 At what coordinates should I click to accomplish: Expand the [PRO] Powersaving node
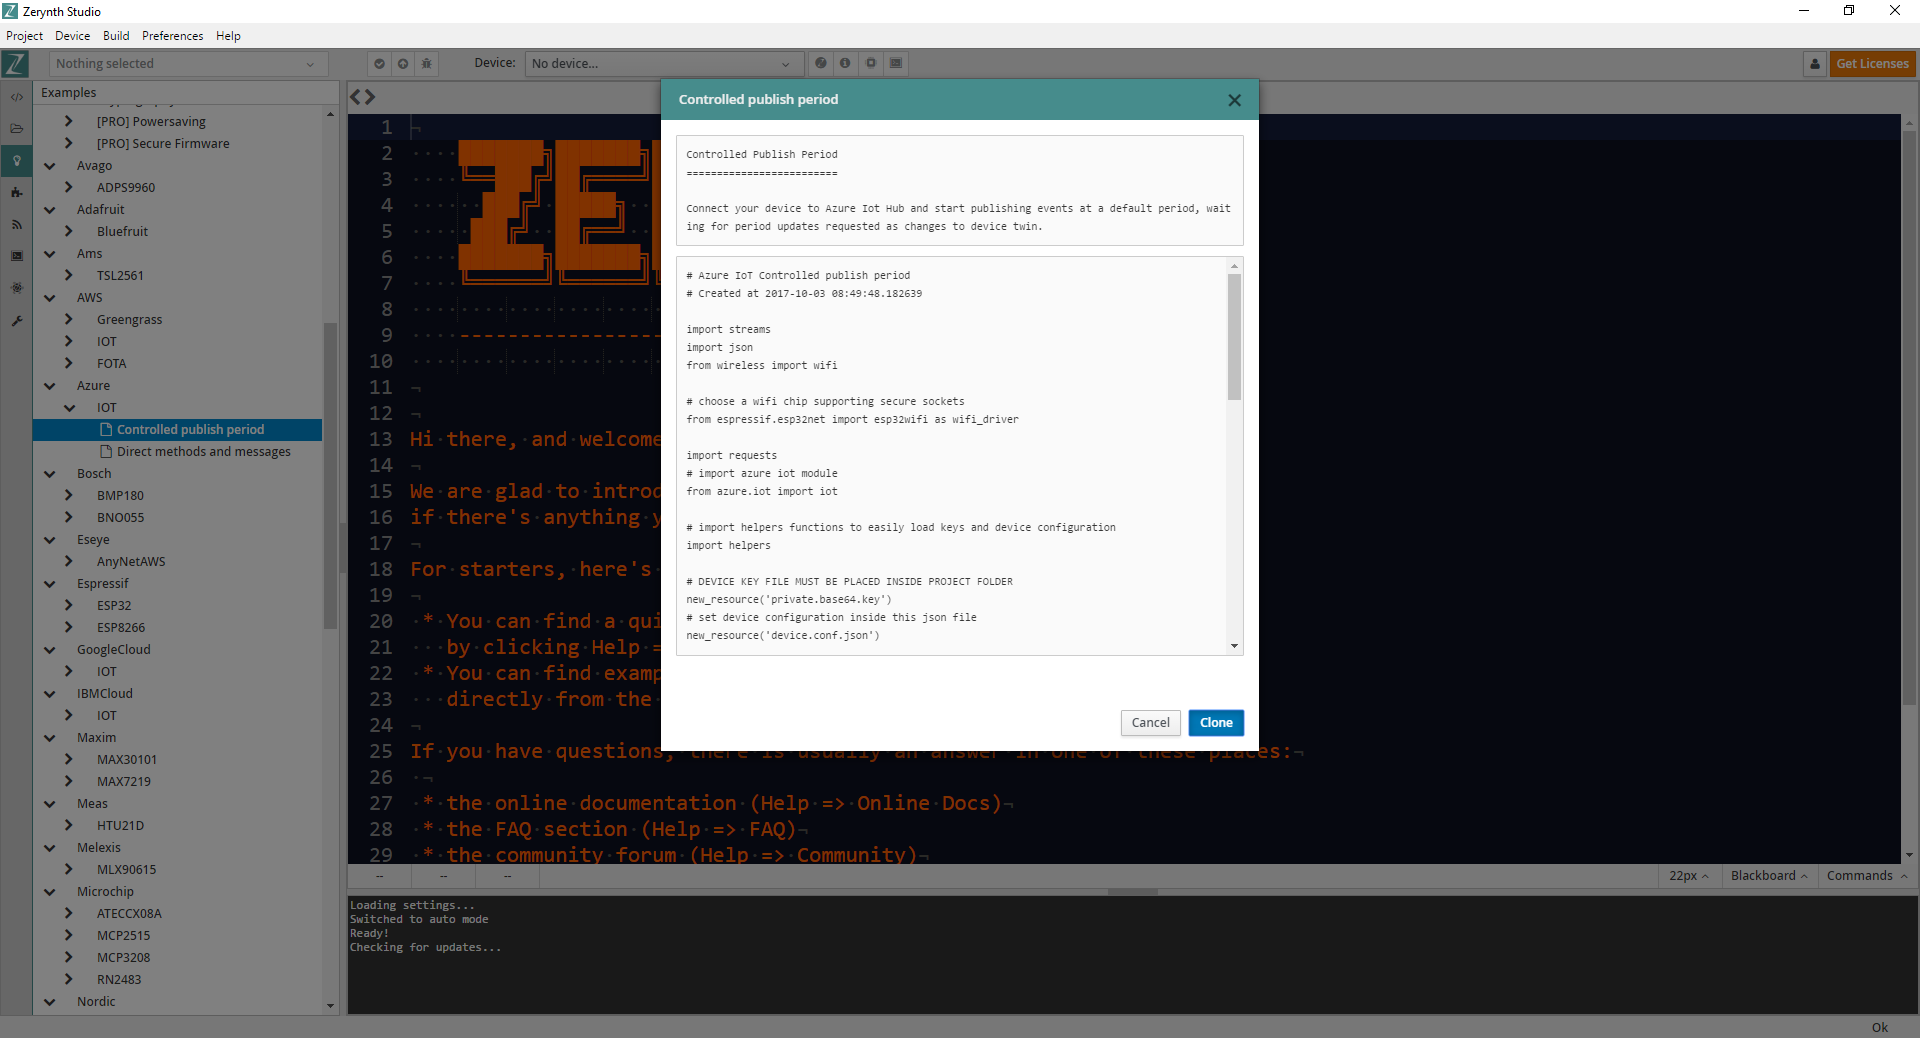tap(69, 122)
